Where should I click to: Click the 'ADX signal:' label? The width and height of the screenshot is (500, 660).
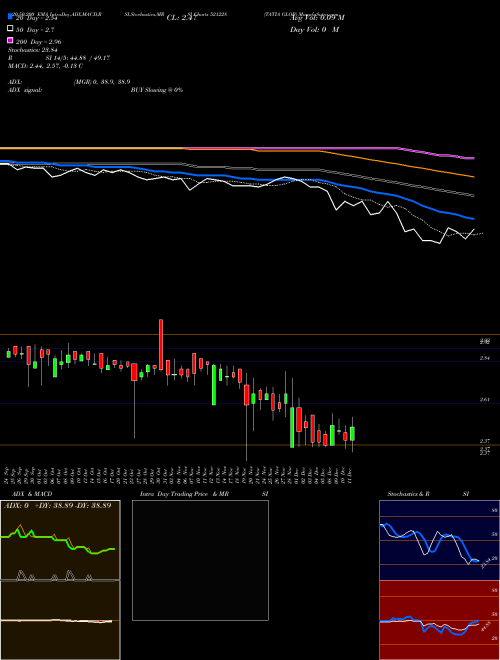tap(25, 90)
